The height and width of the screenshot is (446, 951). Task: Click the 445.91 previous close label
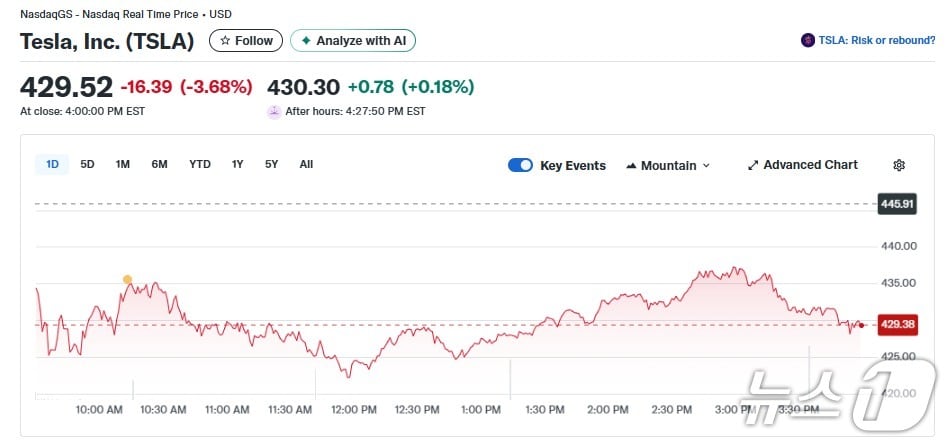coord(897,204)
